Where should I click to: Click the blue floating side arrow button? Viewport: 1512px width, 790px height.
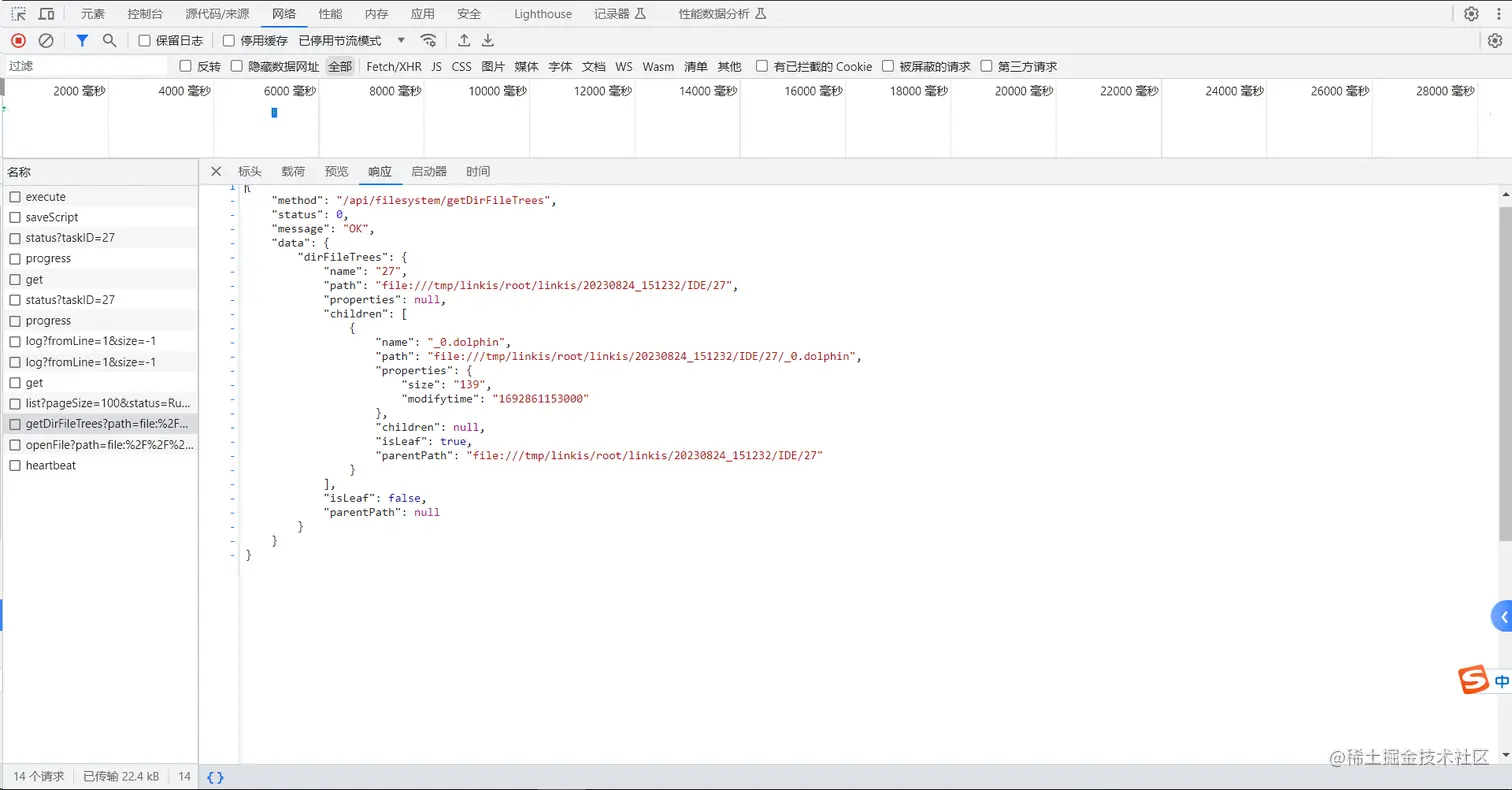pos(1502,617)
